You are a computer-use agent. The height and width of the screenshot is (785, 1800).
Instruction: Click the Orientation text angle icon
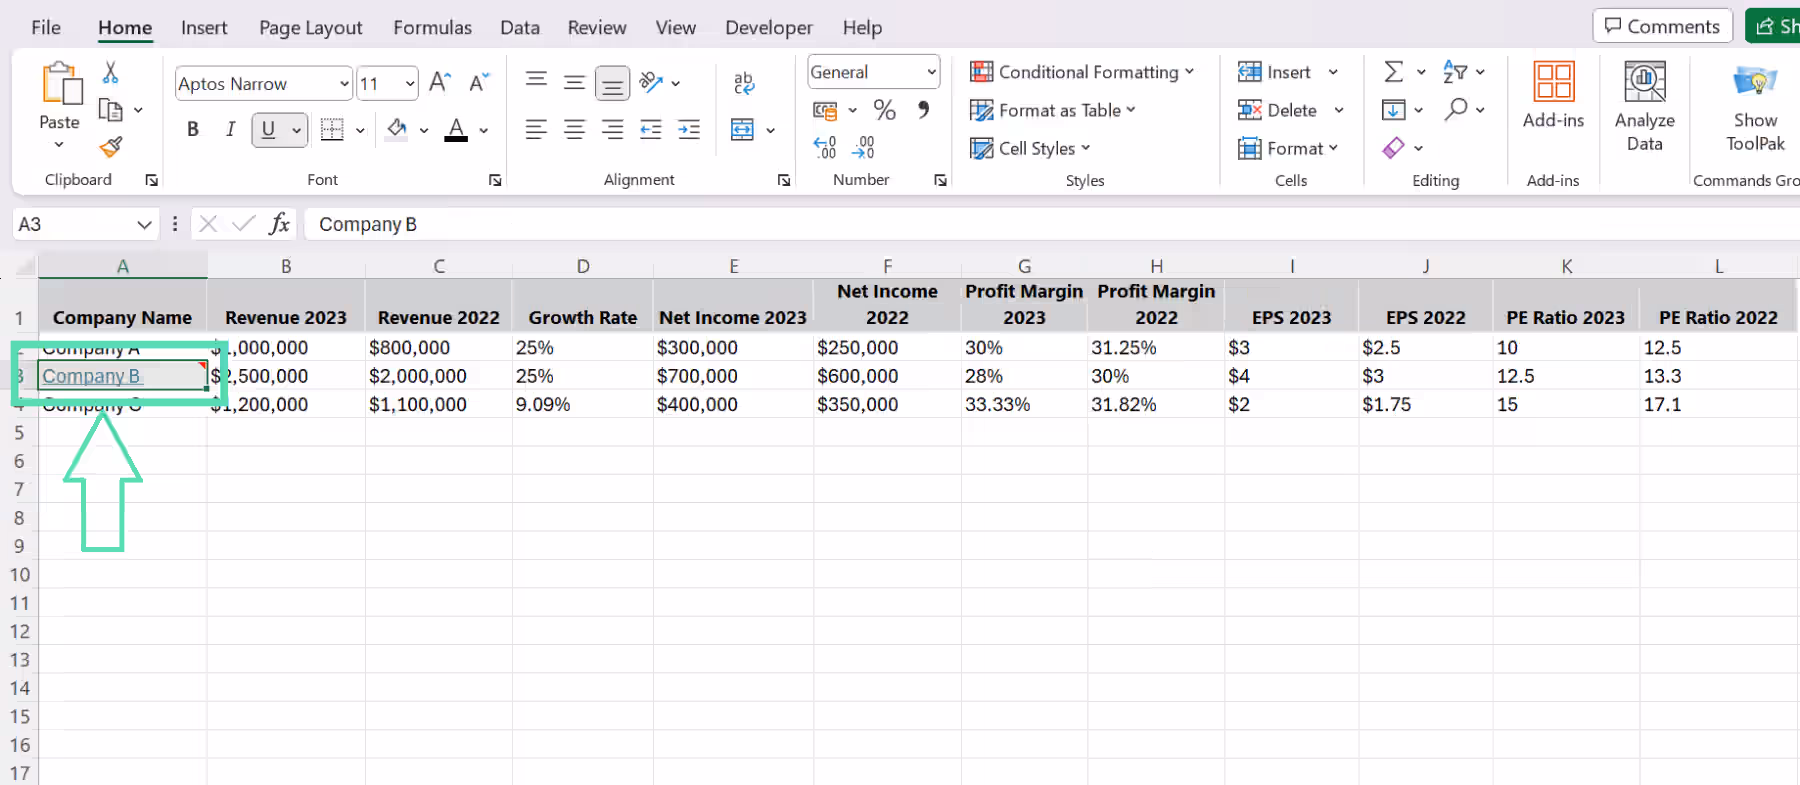point(652,82)
